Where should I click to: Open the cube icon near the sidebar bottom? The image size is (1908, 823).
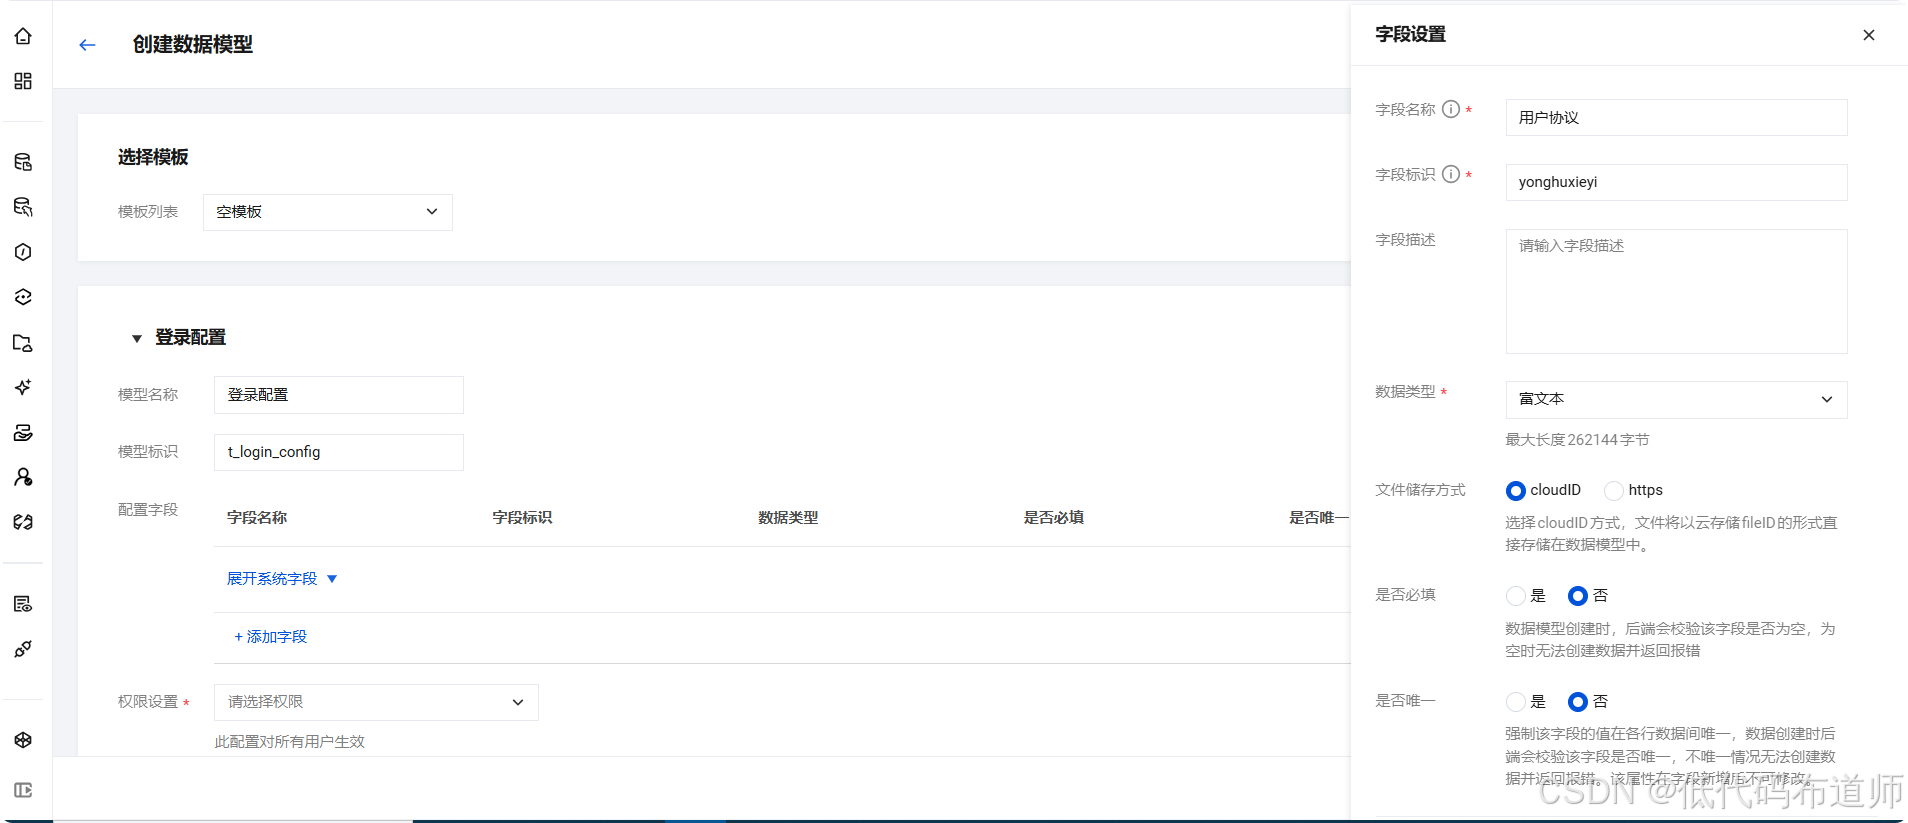(23, 740)
